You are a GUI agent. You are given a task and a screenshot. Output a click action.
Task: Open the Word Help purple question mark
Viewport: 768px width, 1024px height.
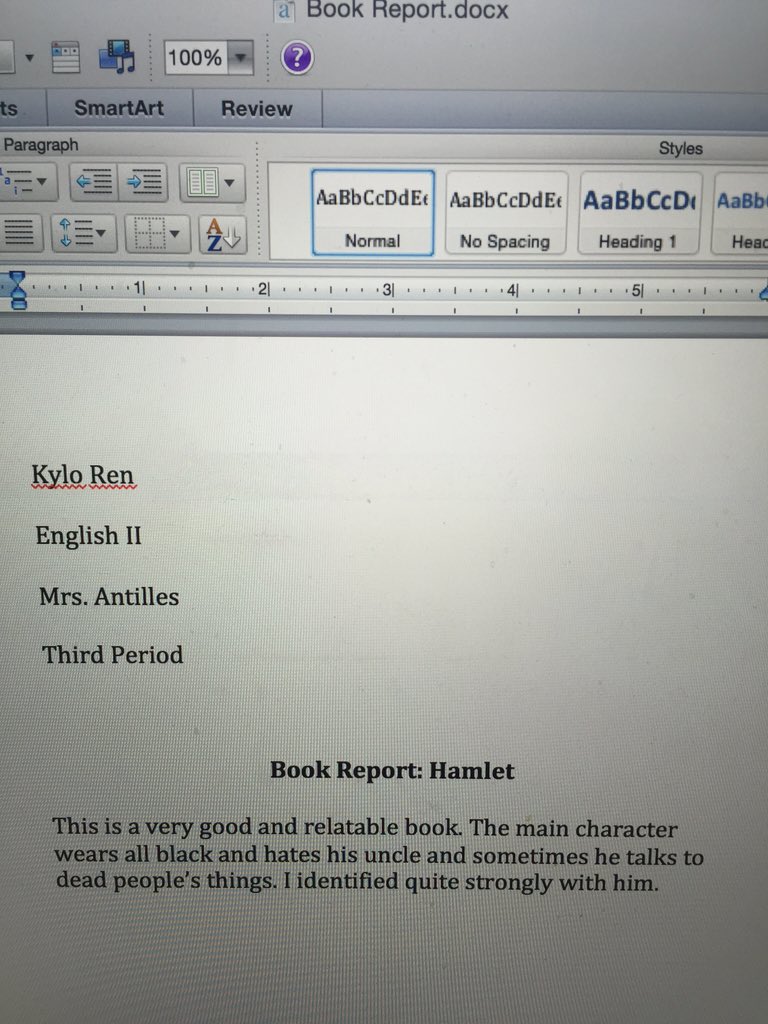(297, 57)
